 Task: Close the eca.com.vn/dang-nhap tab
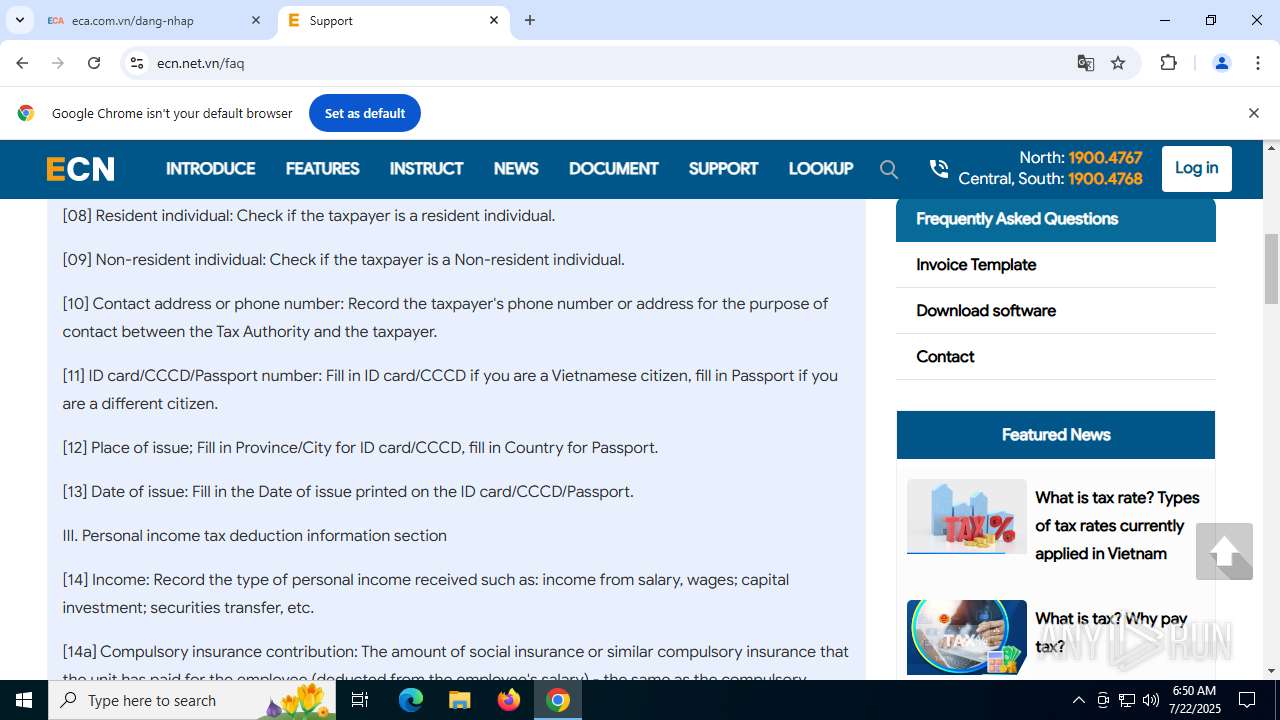(x=256, y=20)
